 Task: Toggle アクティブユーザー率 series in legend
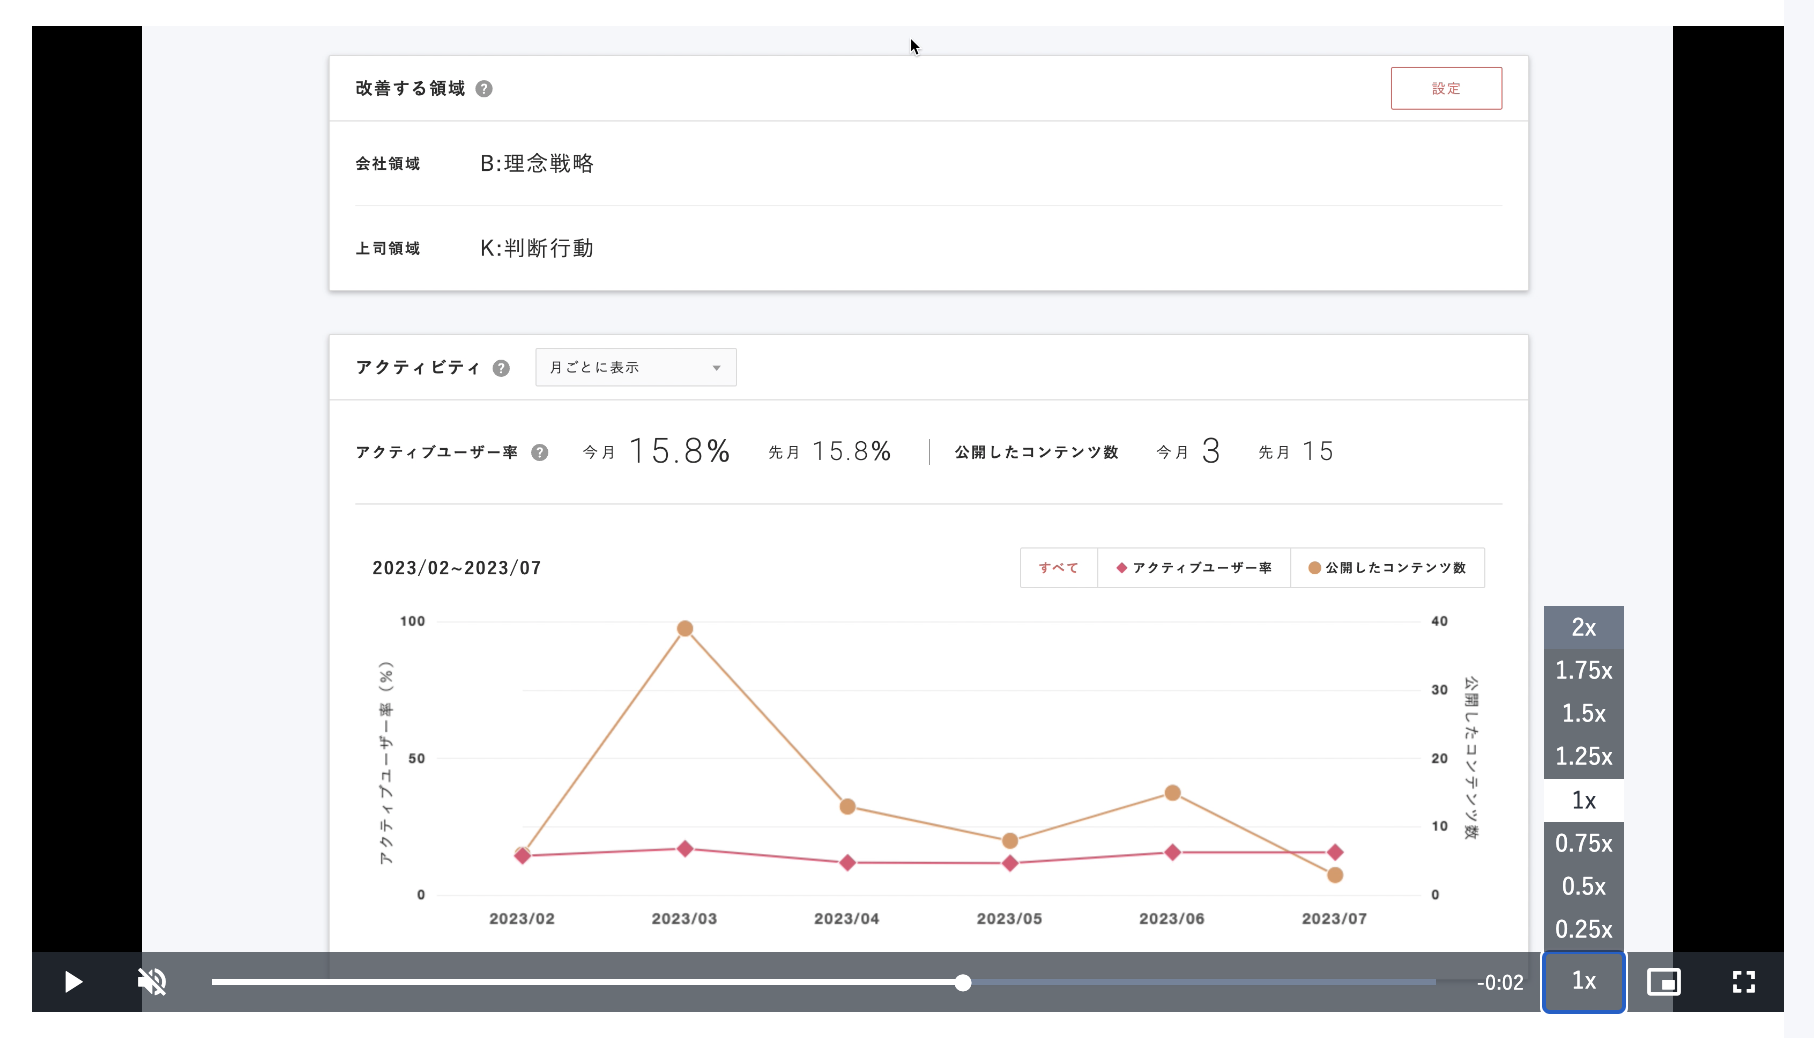[1194, 568]
